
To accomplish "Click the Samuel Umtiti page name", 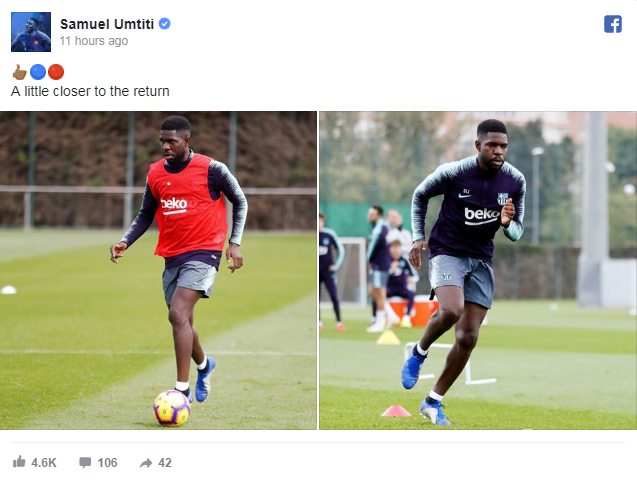I will tap(107, 24).
